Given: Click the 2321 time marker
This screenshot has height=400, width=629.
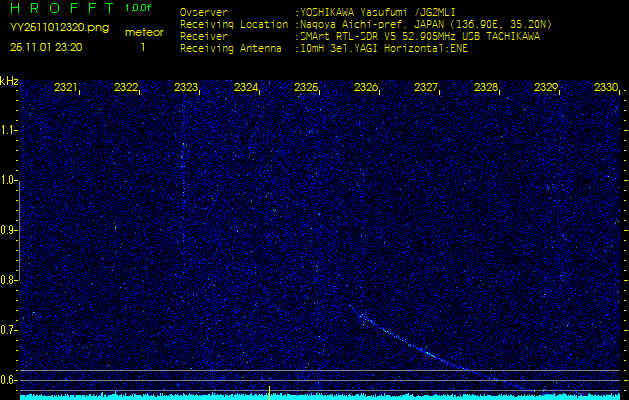Looking at the screenshot, I should [x=66, y=88].
